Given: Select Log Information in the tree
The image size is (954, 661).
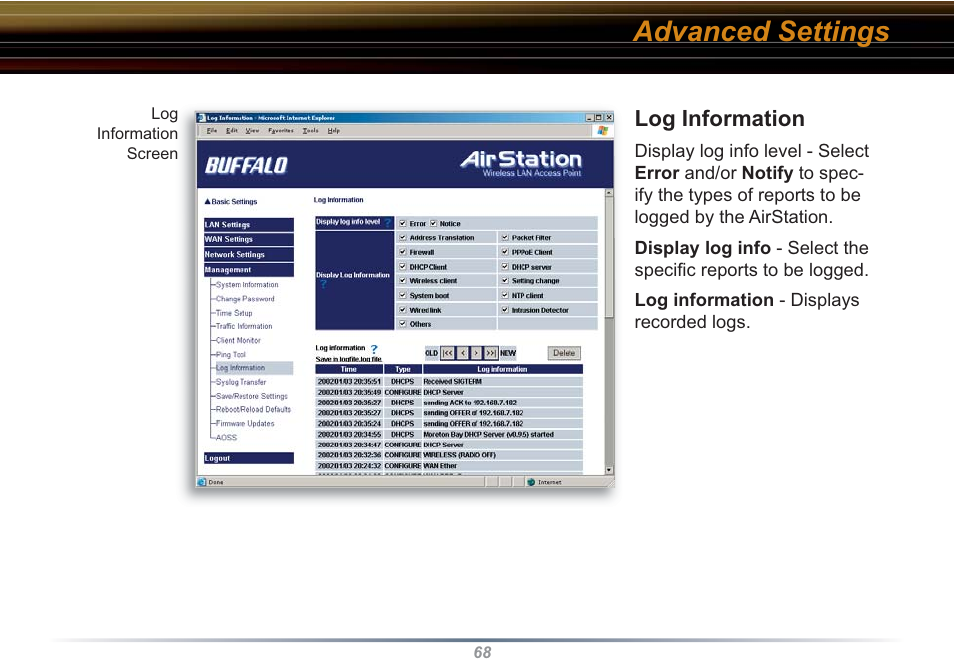Looking at the screenshot, I should click(x=254, y=368).
